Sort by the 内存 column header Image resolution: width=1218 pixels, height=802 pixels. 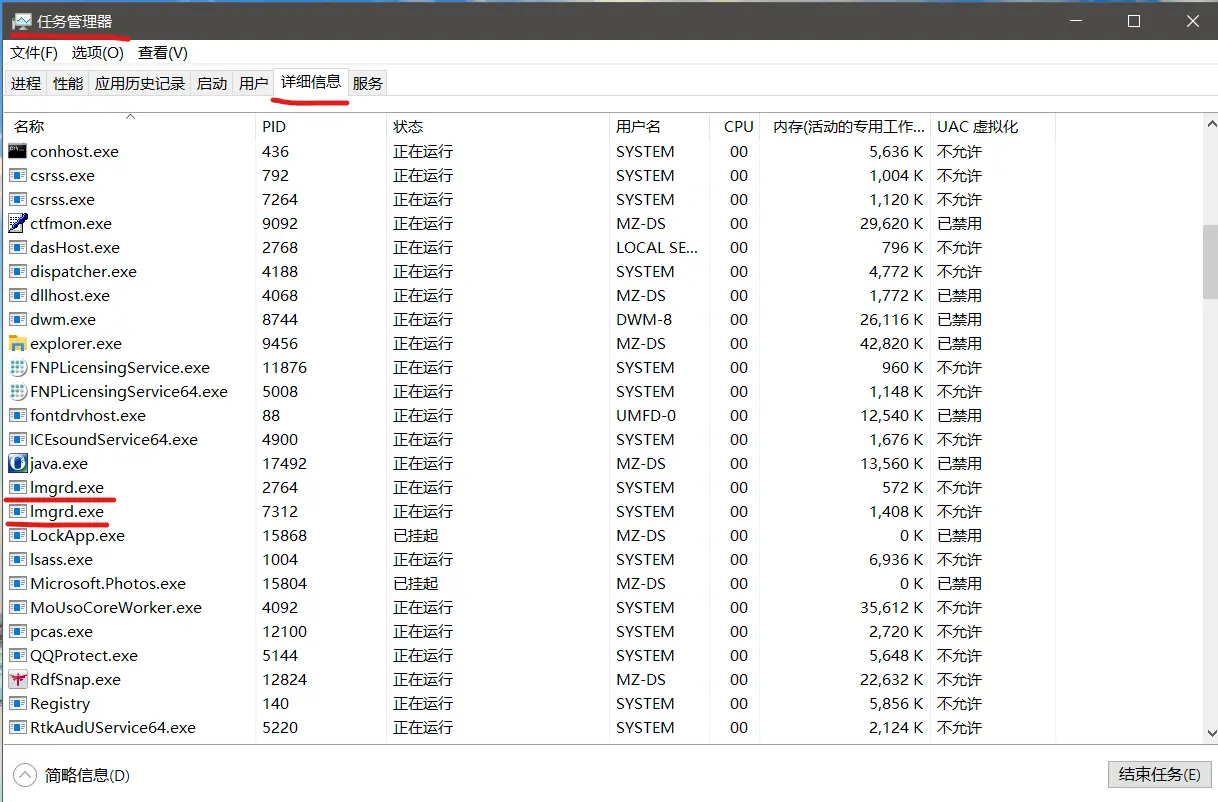(x=847, y=127)
